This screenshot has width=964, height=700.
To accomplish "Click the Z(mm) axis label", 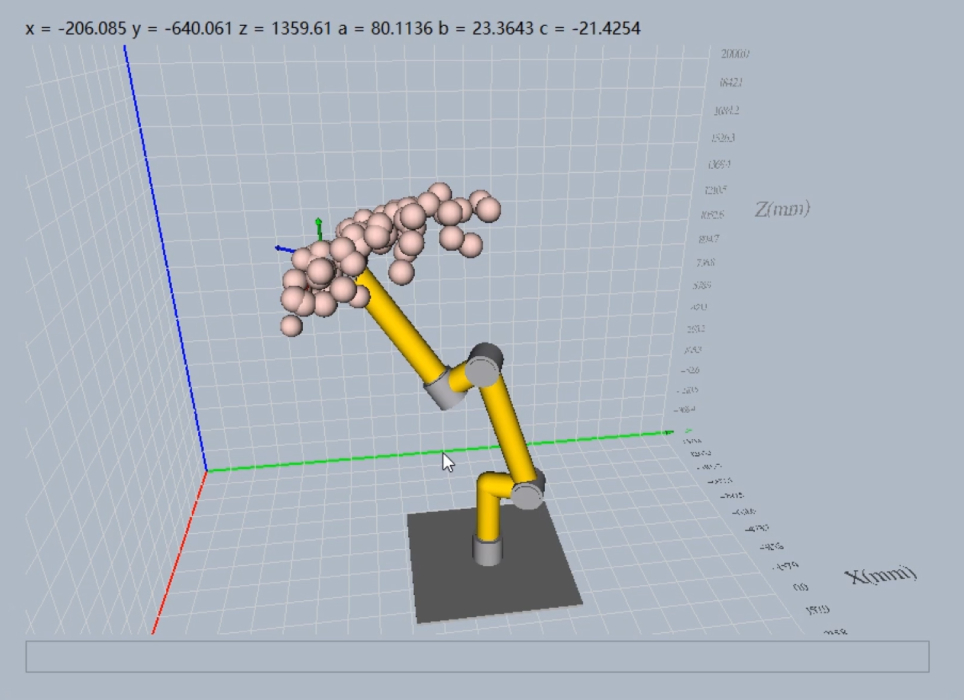I will [x=782, y=209].
